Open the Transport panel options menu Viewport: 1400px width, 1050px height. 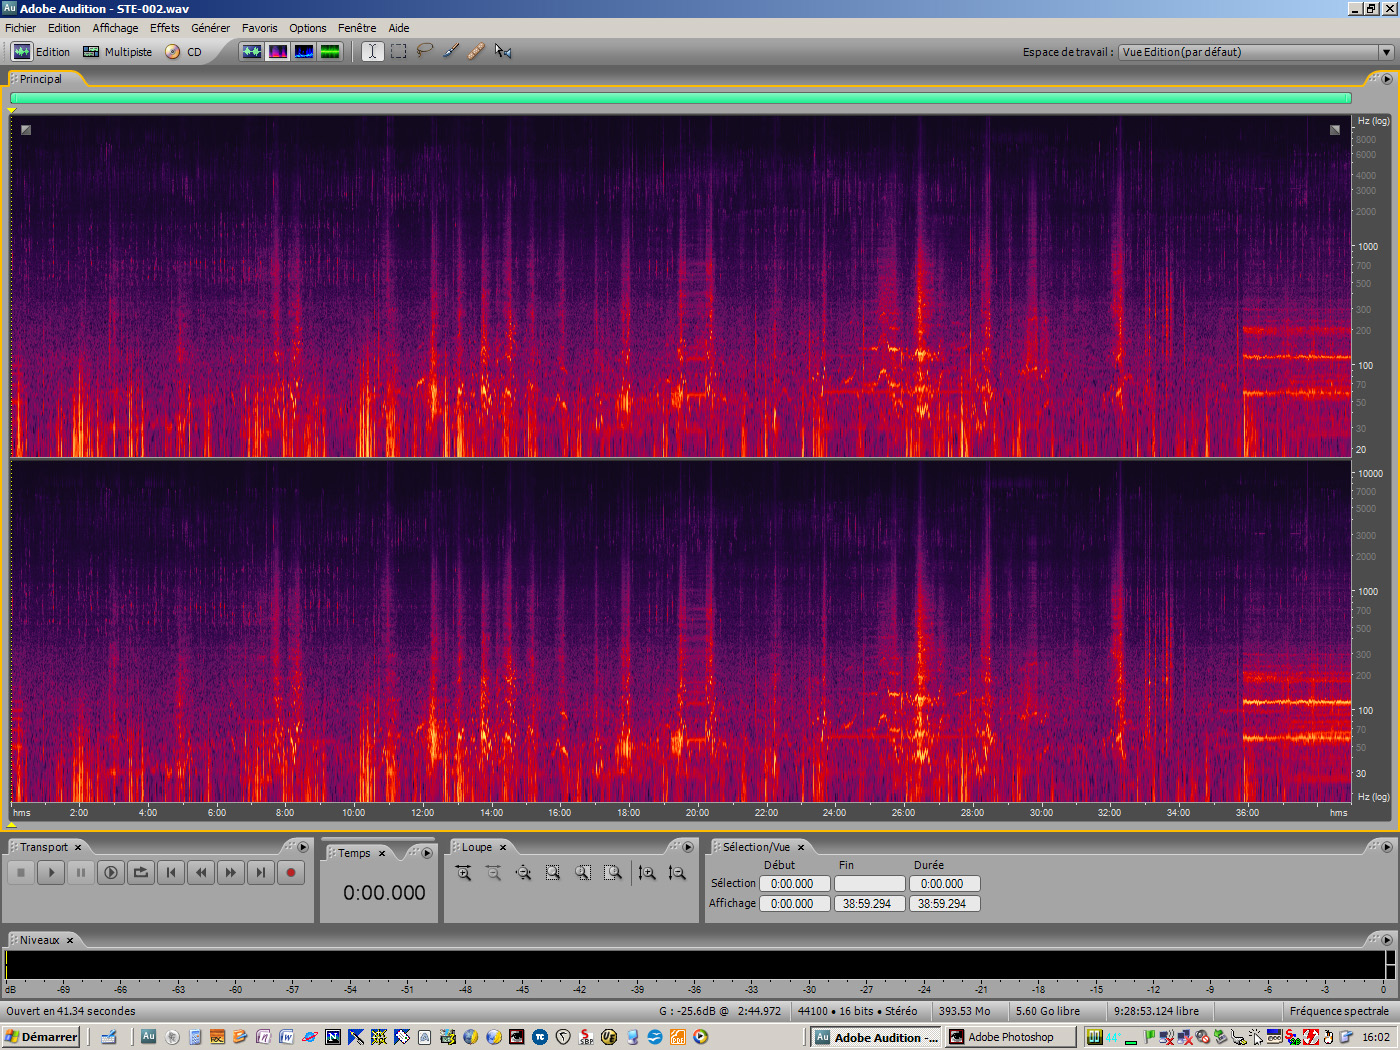(303, 847)
